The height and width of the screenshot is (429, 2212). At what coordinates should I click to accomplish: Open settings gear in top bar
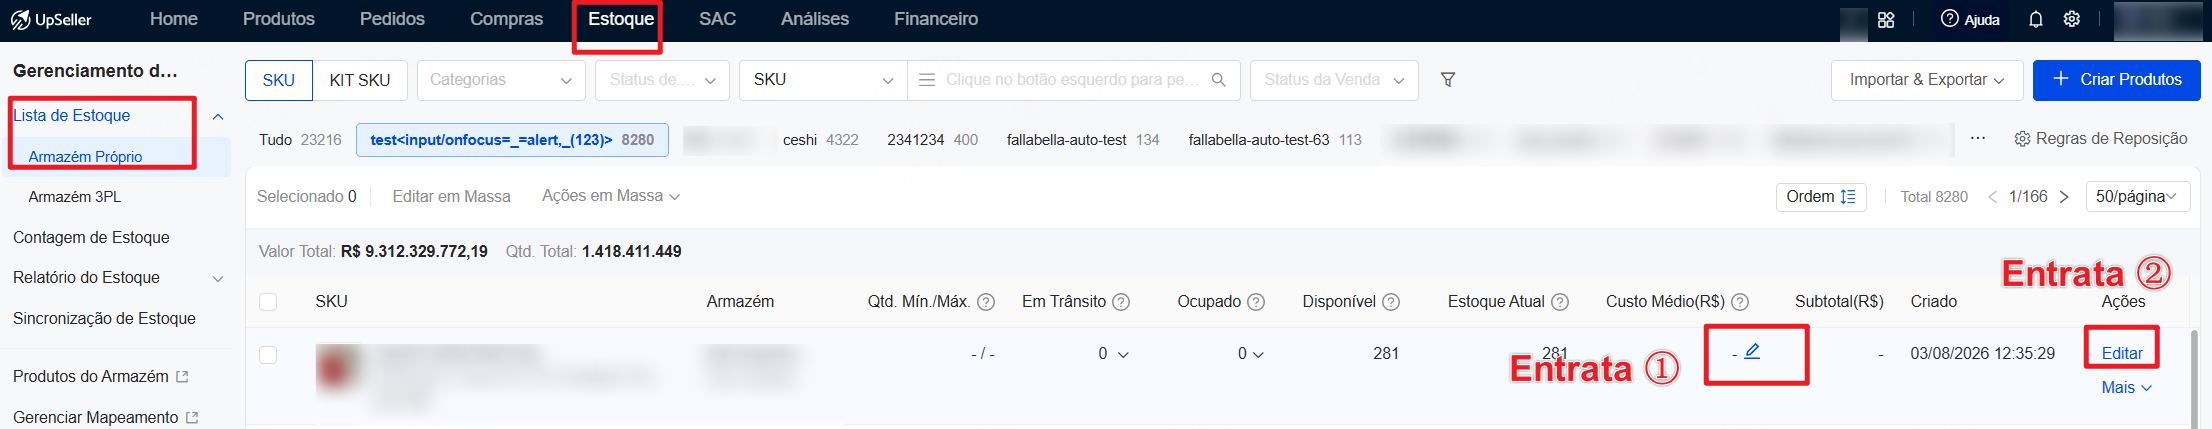coord(2072,19)
